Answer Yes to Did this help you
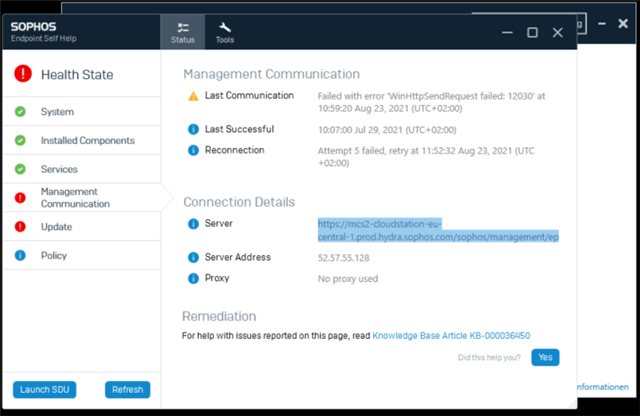The width and height of the screenshot is (640, 416). point(545,357)
